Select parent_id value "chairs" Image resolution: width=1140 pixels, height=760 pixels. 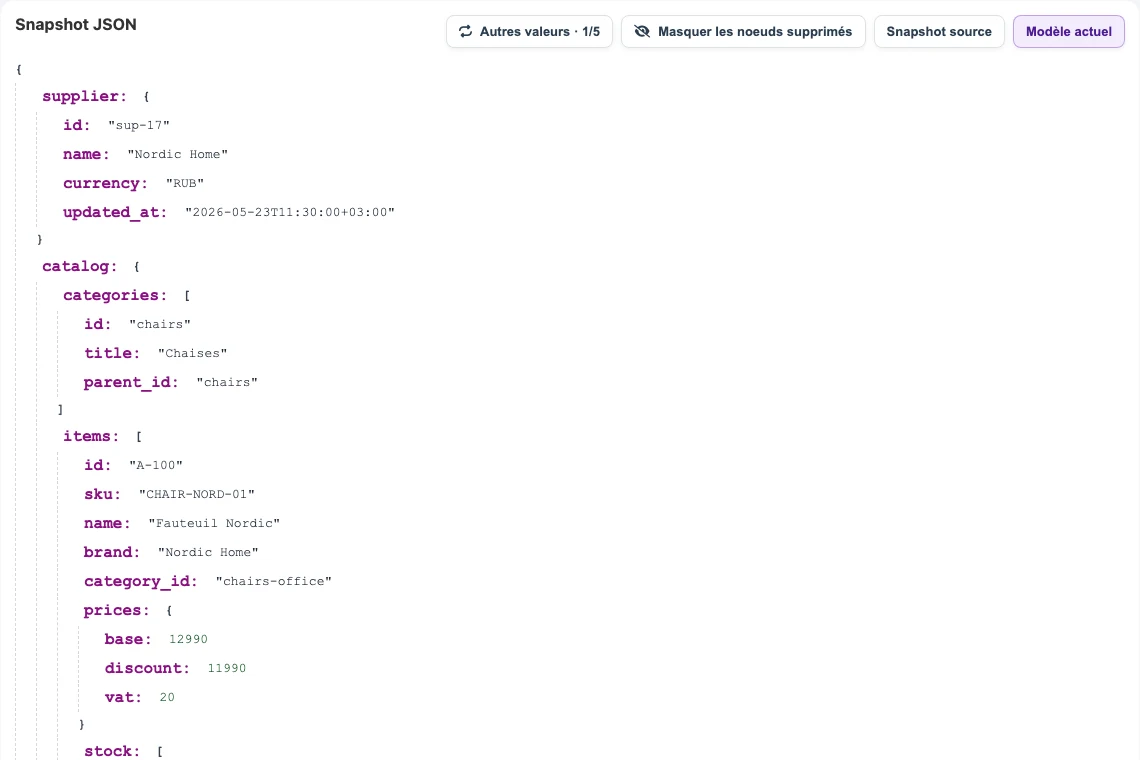click(x=227, y=383)
